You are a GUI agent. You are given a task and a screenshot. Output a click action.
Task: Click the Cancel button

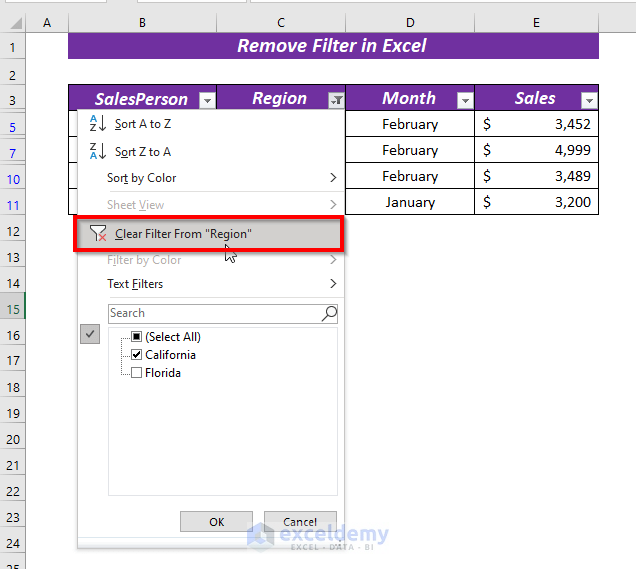300,522
